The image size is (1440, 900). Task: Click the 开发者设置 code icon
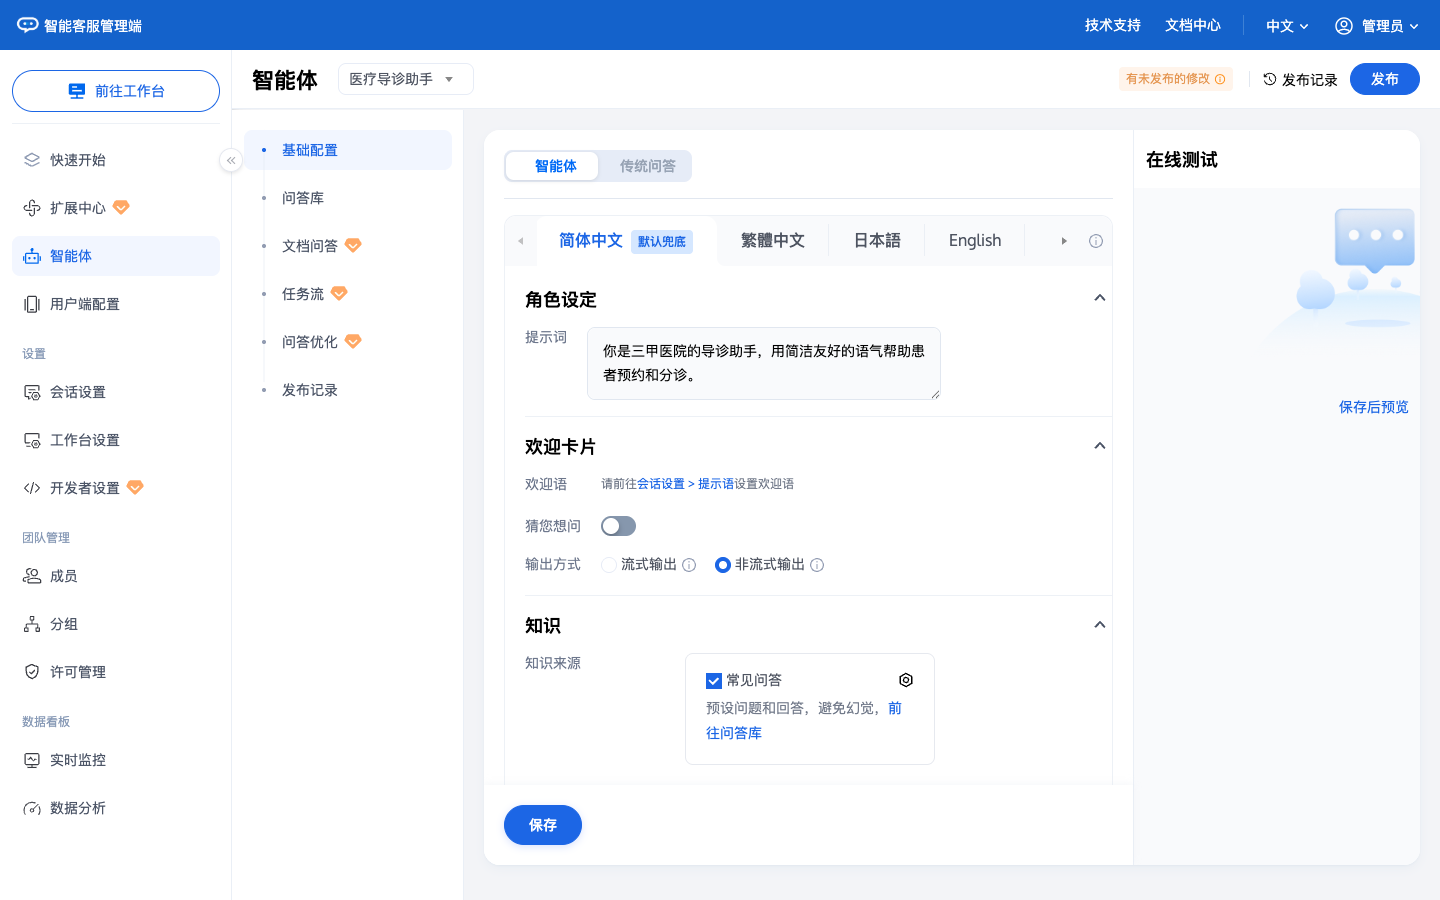coord(32,488)
